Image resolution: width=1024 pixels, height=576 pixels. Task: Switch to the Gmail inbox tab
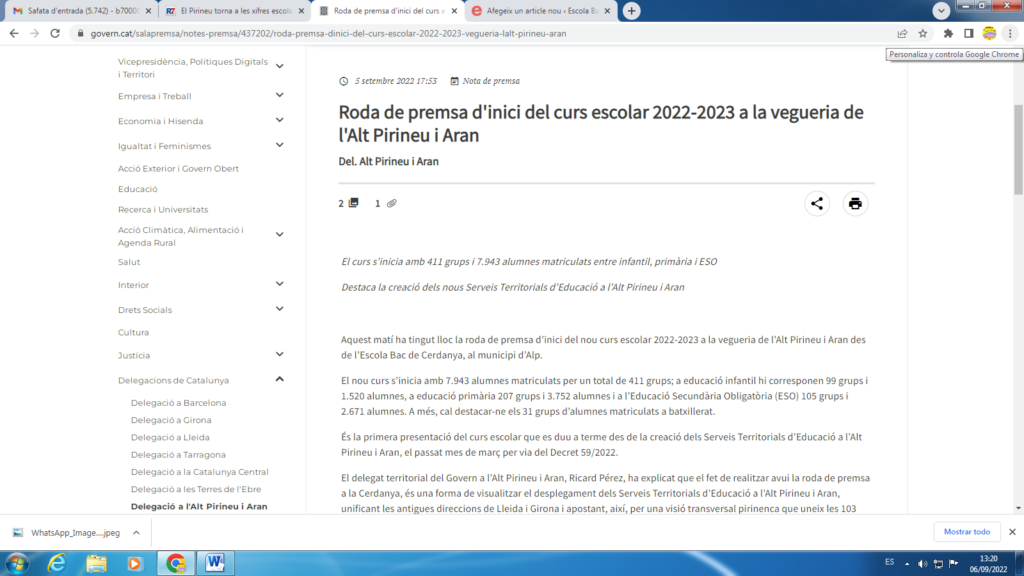click(x=78, y=11)
